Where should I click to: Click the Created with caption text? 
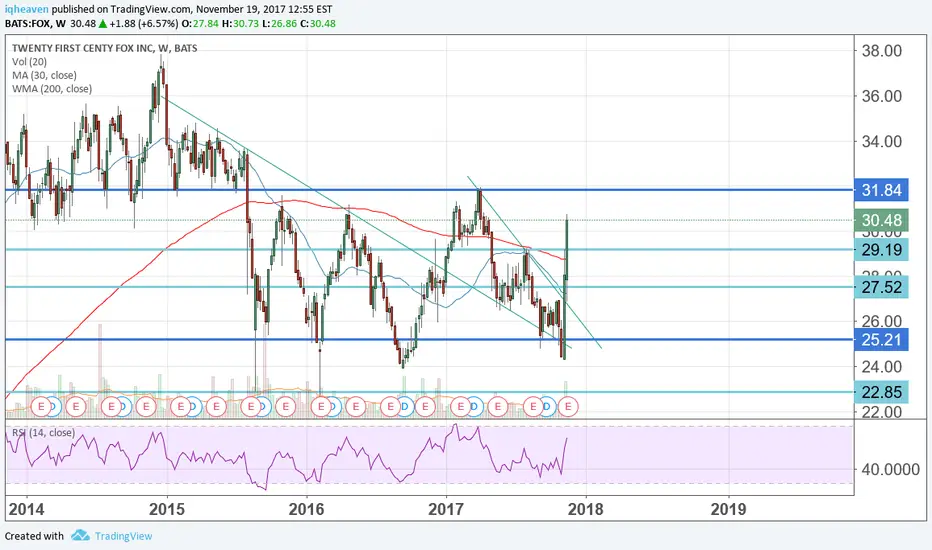coord(34,536)
